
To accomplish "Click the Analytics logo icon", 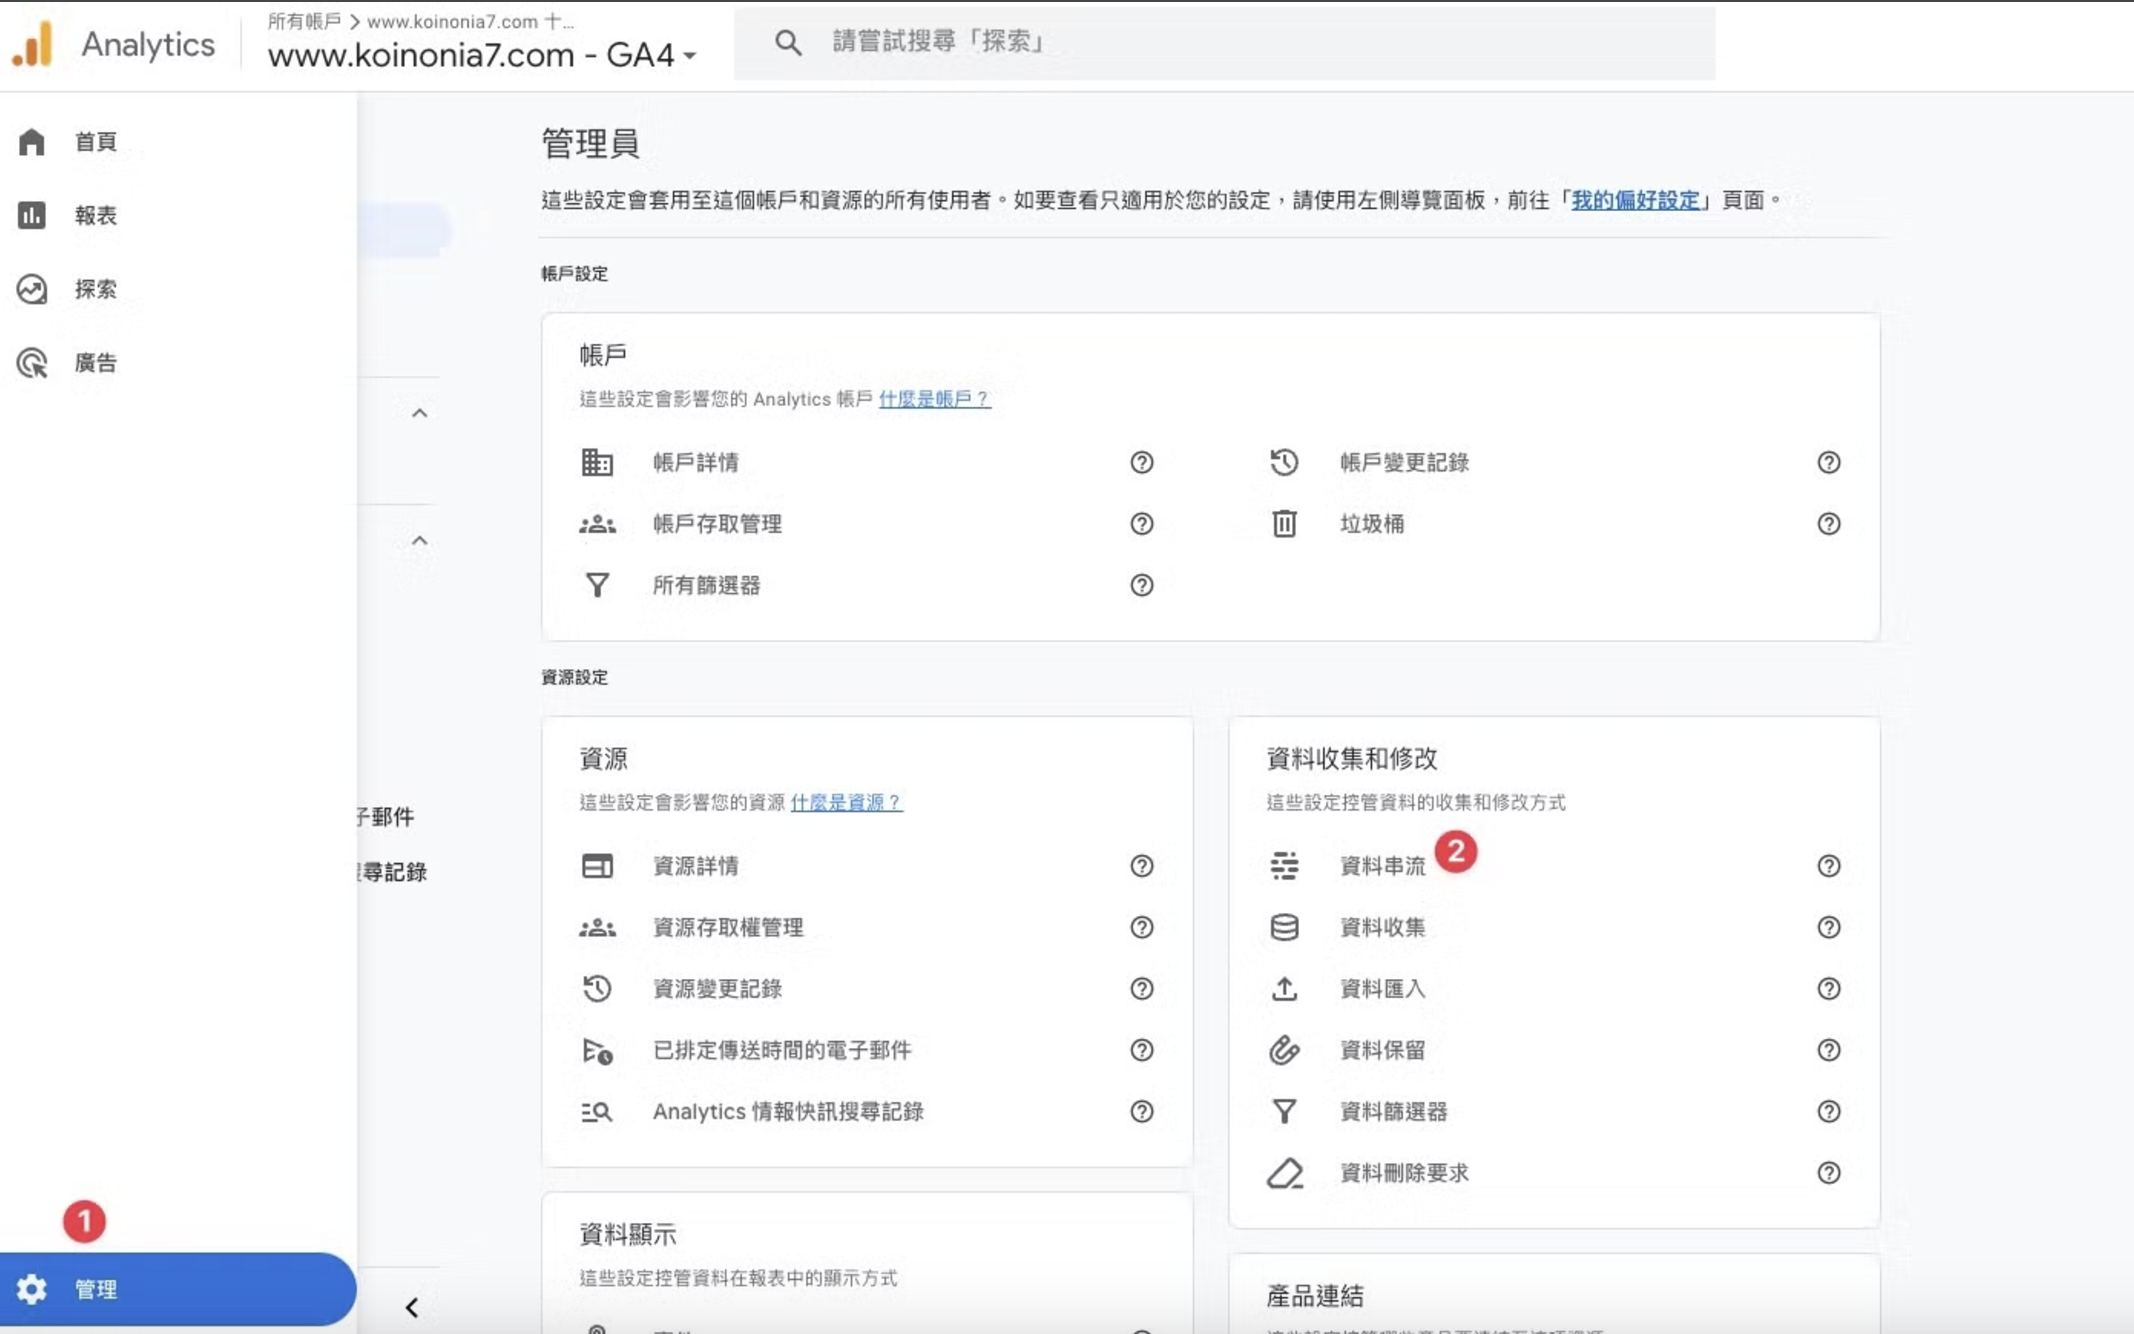I will (x=33, y=45).
